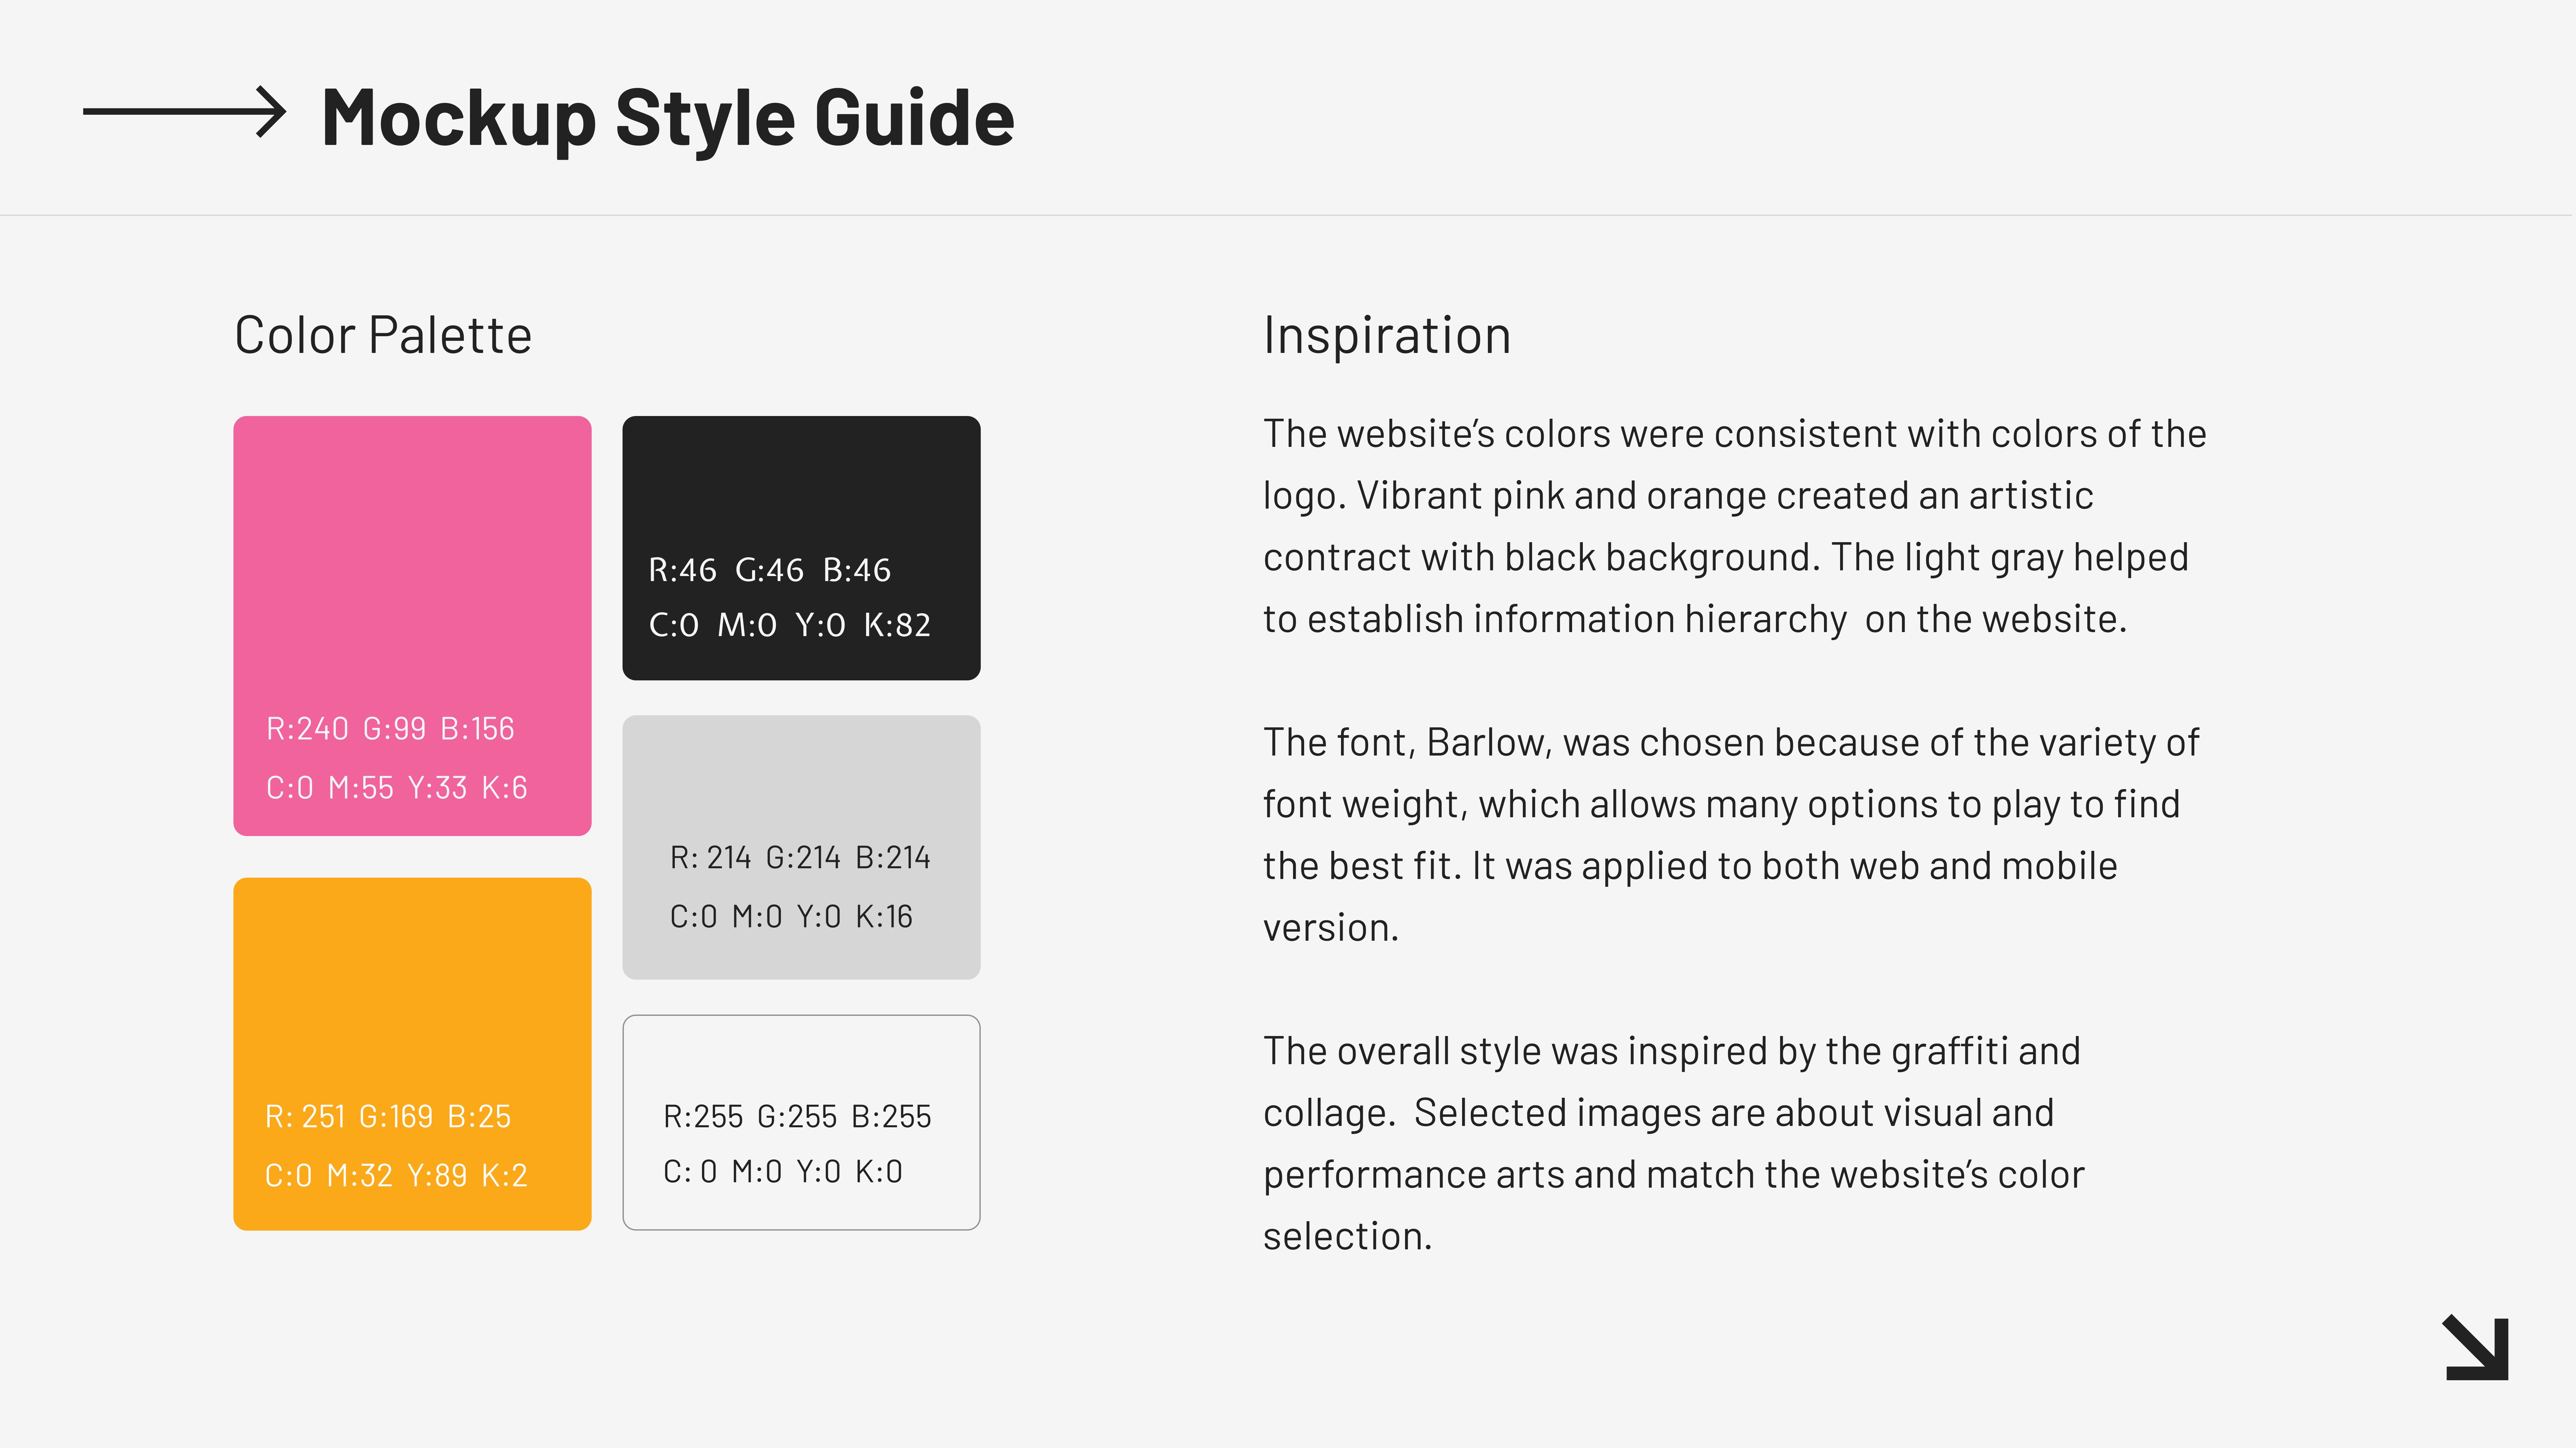Click the R:46 G:46 B:46 label
The image size is (2576, 1448).
769,570
